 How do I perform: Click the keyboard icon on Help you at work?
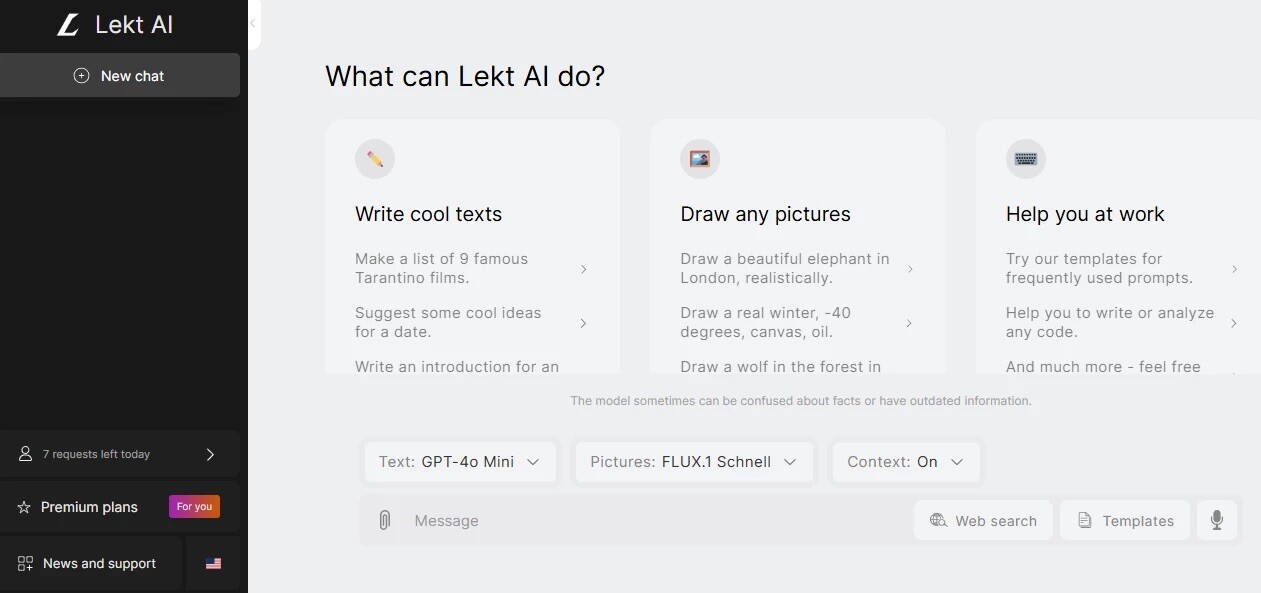click(x=1025, y=158)
